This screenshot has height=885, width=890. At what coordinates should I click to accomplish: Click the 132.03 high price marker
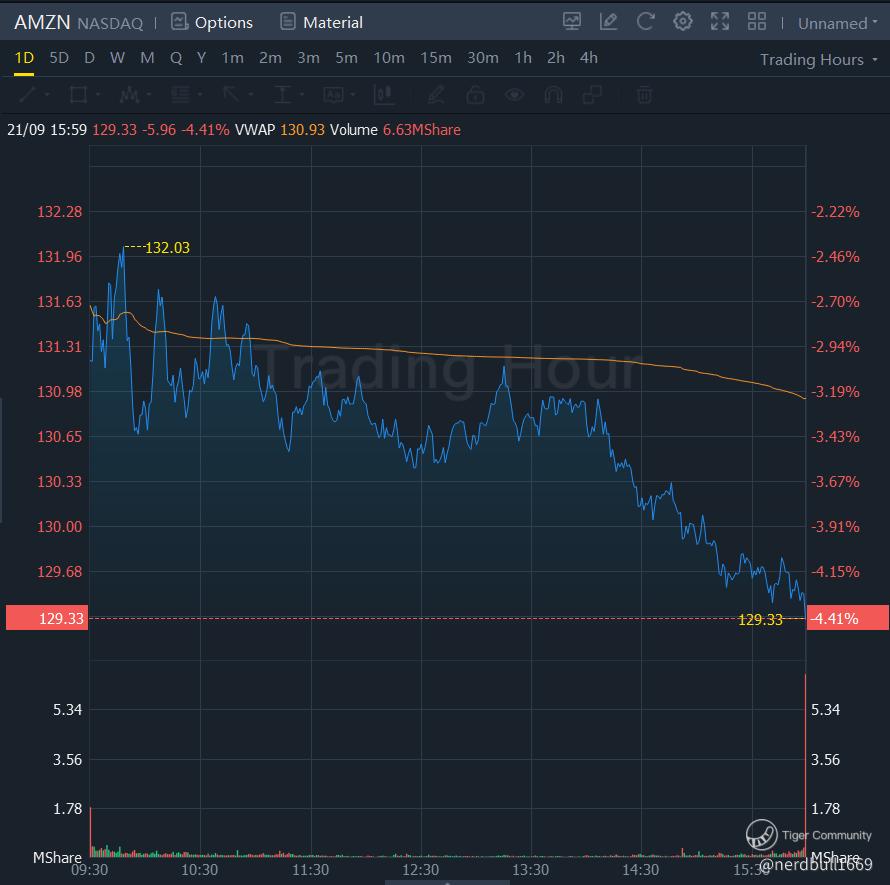(167, 248)
